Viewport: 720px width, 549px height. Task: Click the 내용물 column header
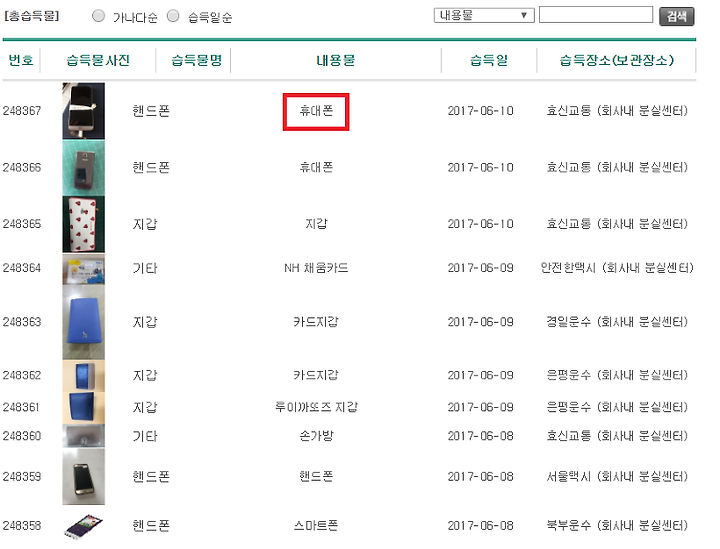click(335, 60)
